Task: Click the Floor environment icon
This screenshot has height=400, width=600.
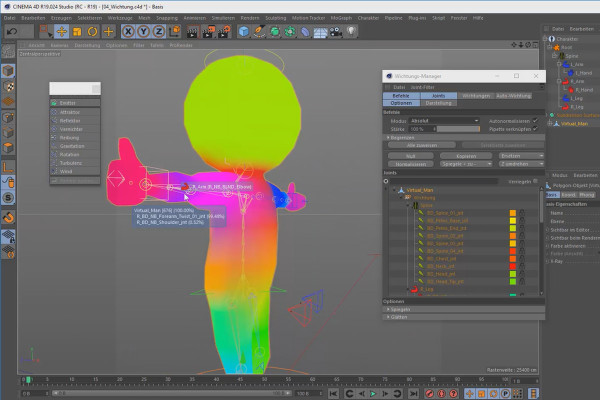Action: coord(320,32)
